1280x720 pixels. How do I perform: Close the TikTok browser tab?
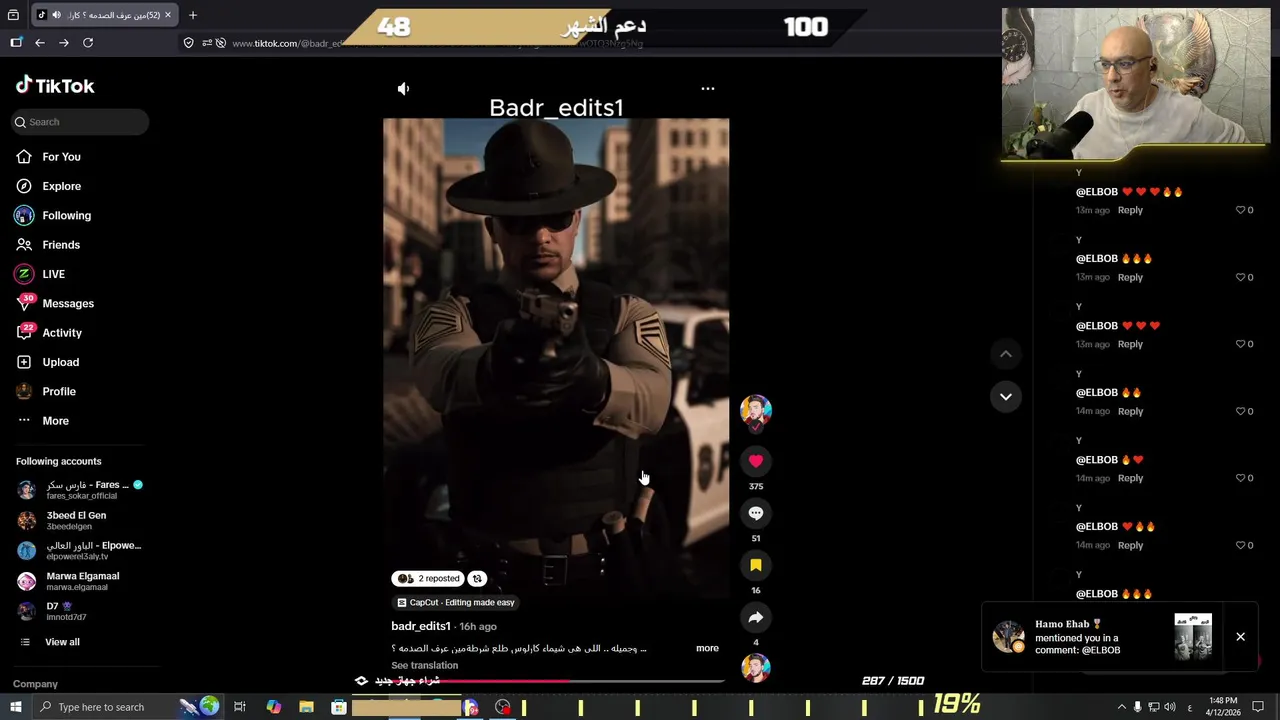click(168, 15)
